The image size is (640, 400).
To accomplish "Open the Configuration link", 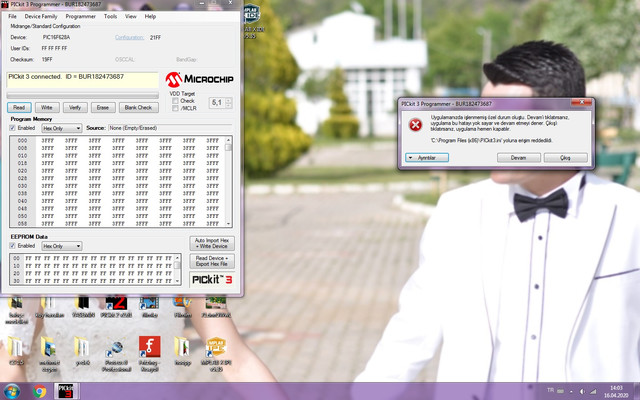I will 129,37.
